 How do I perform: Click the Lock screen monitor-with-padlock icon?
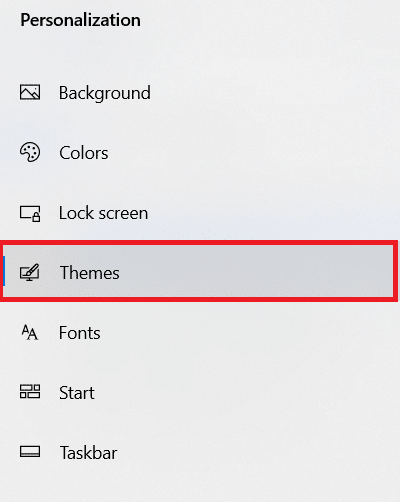(x=30, y=214)
